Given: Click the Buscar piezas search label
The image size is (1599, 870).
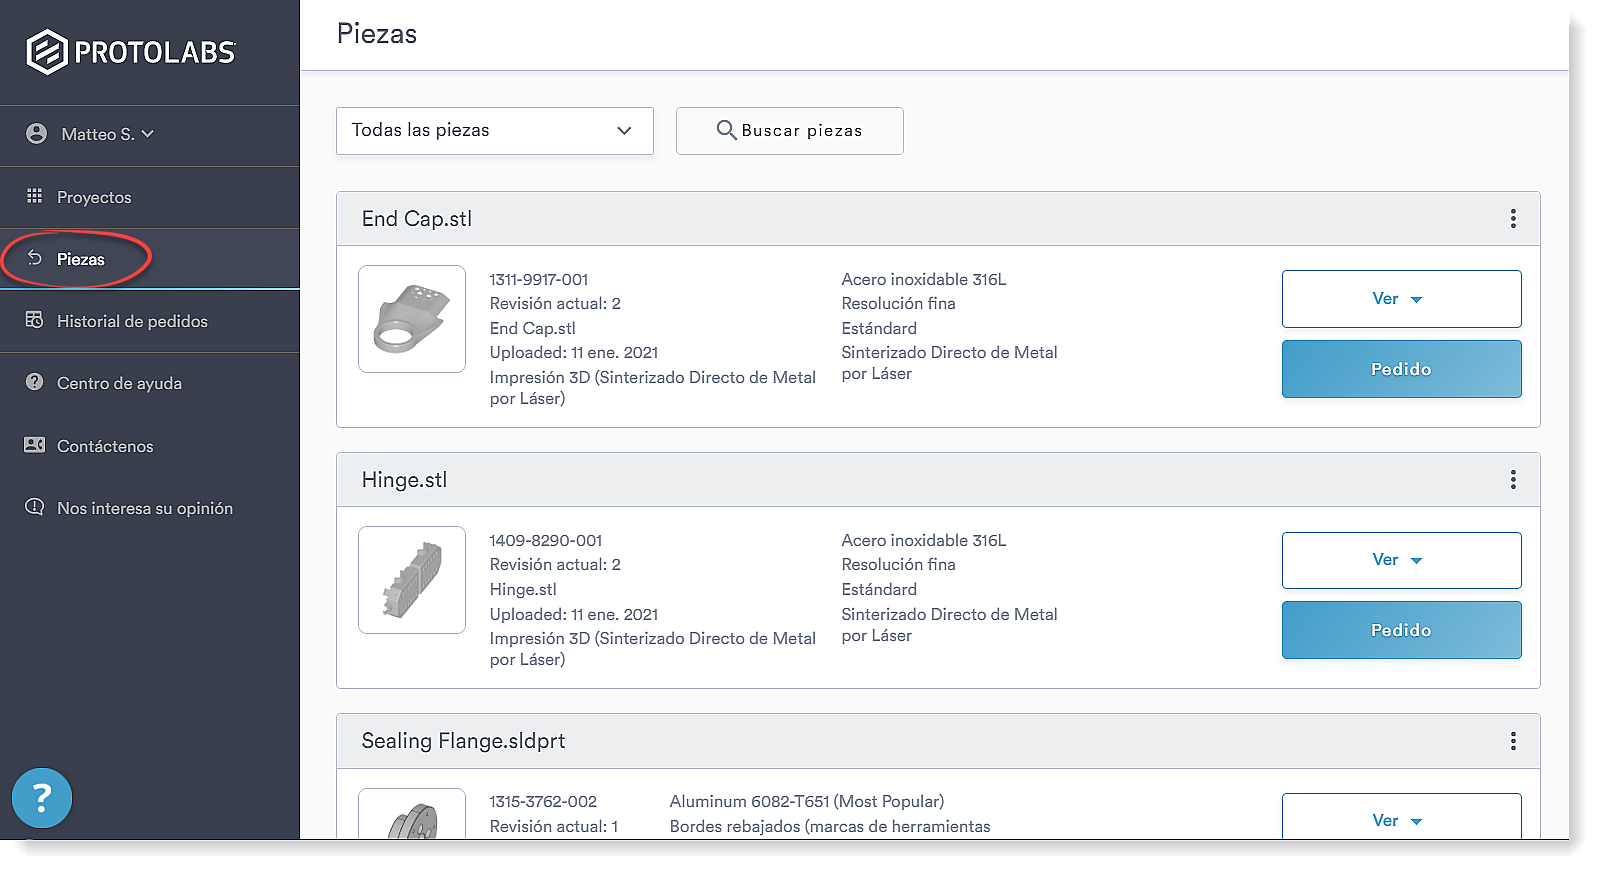Looking at the screenshot, I should click(802, 131).
